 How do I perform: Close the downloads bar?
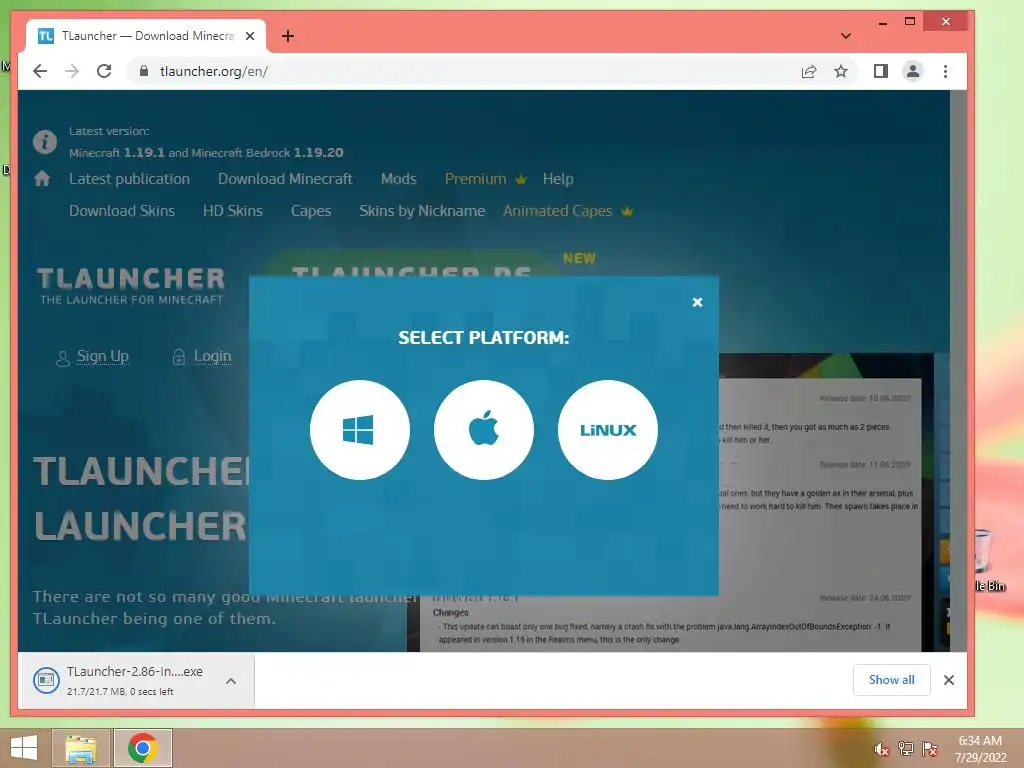point(949,680)
